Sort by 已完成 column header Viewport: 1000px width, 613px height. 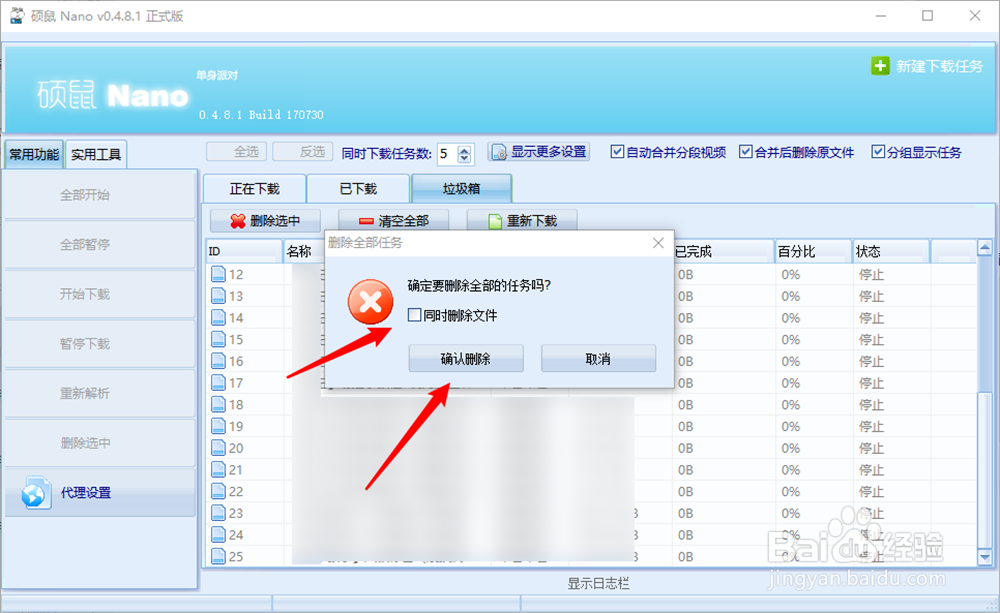724,251
